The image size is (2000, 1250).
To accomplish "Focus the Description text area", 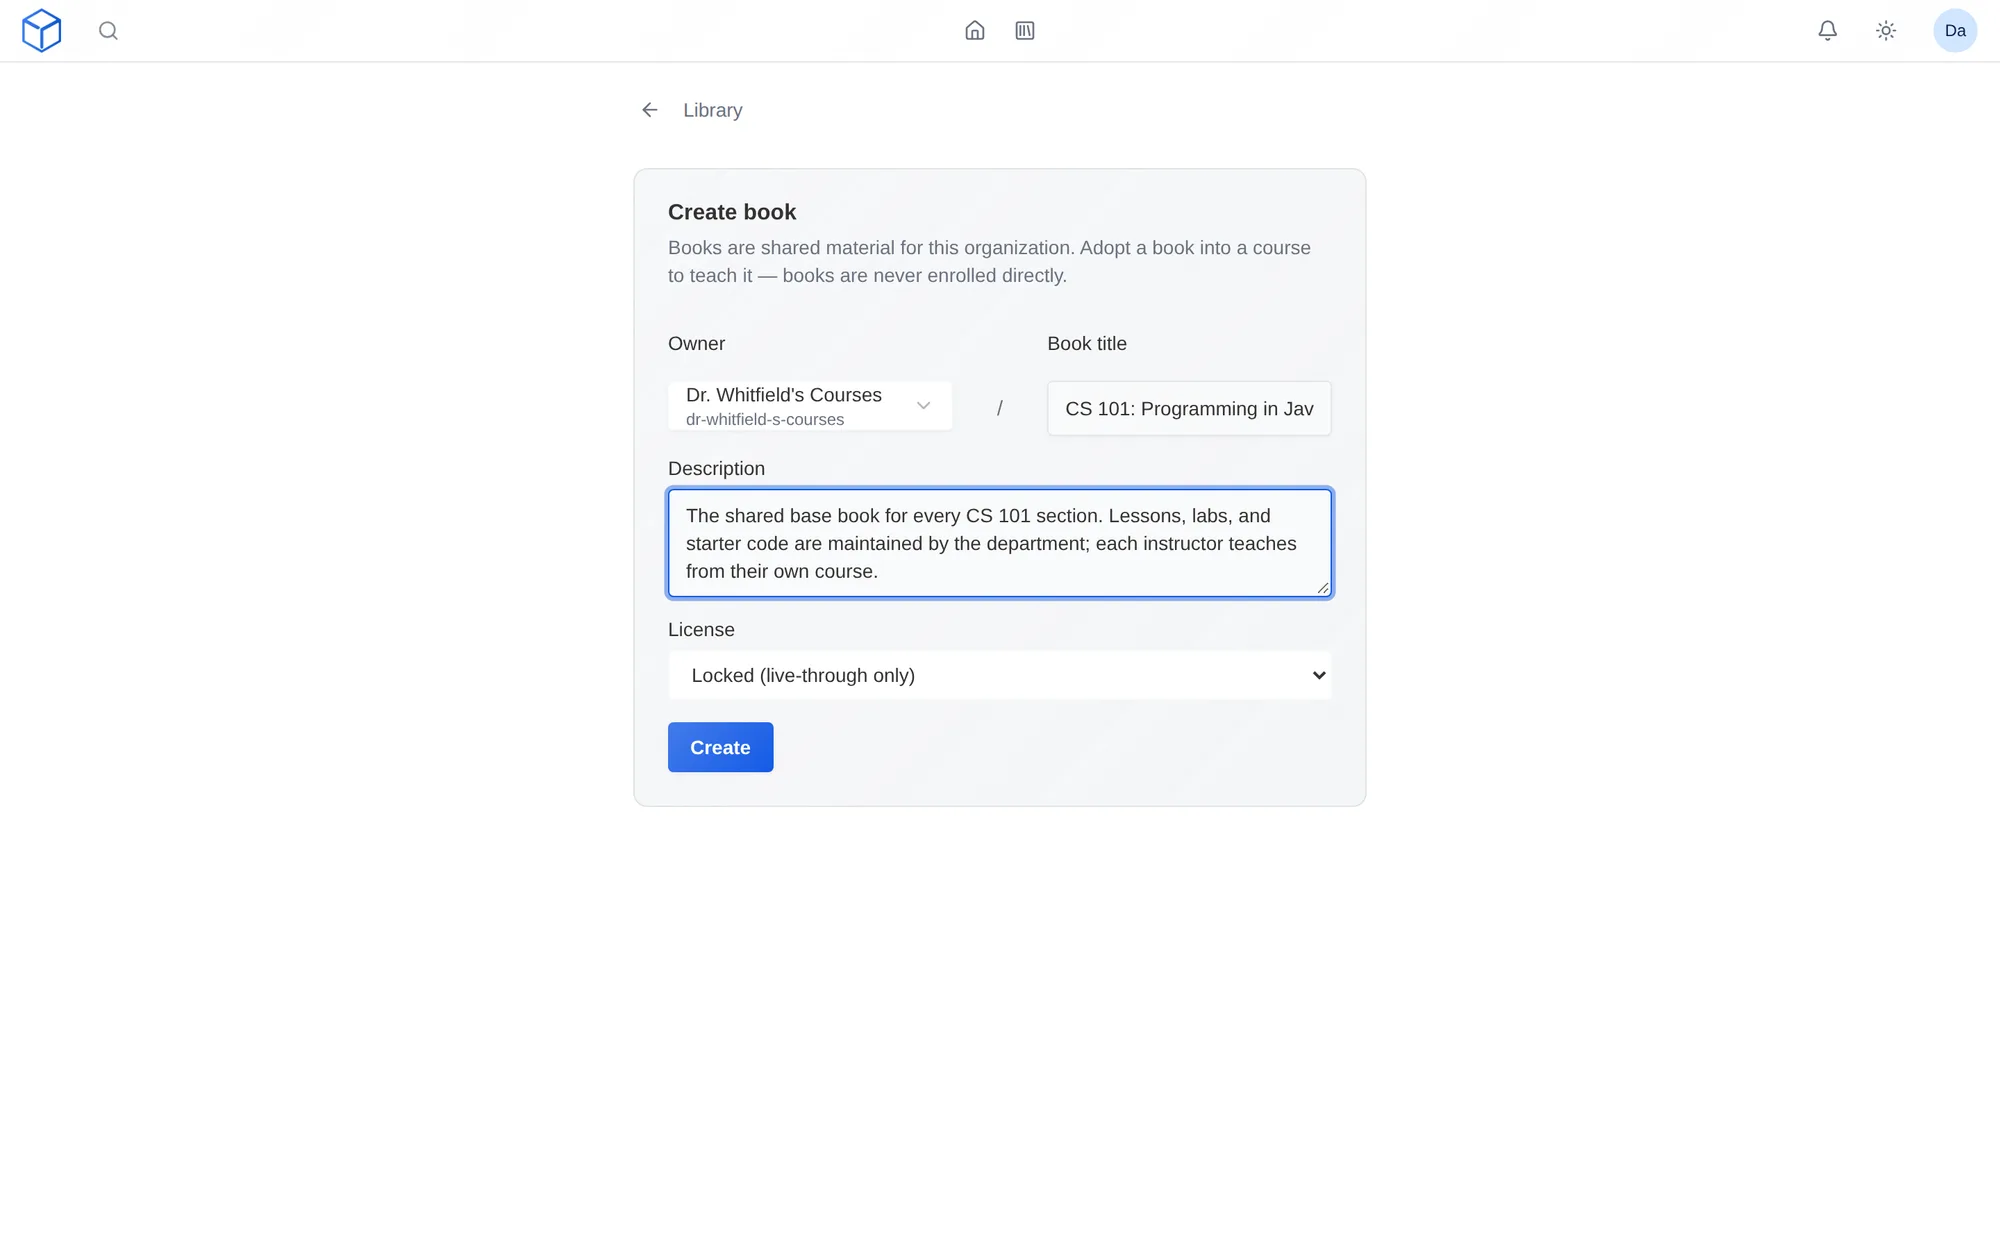I will 1000,543.
